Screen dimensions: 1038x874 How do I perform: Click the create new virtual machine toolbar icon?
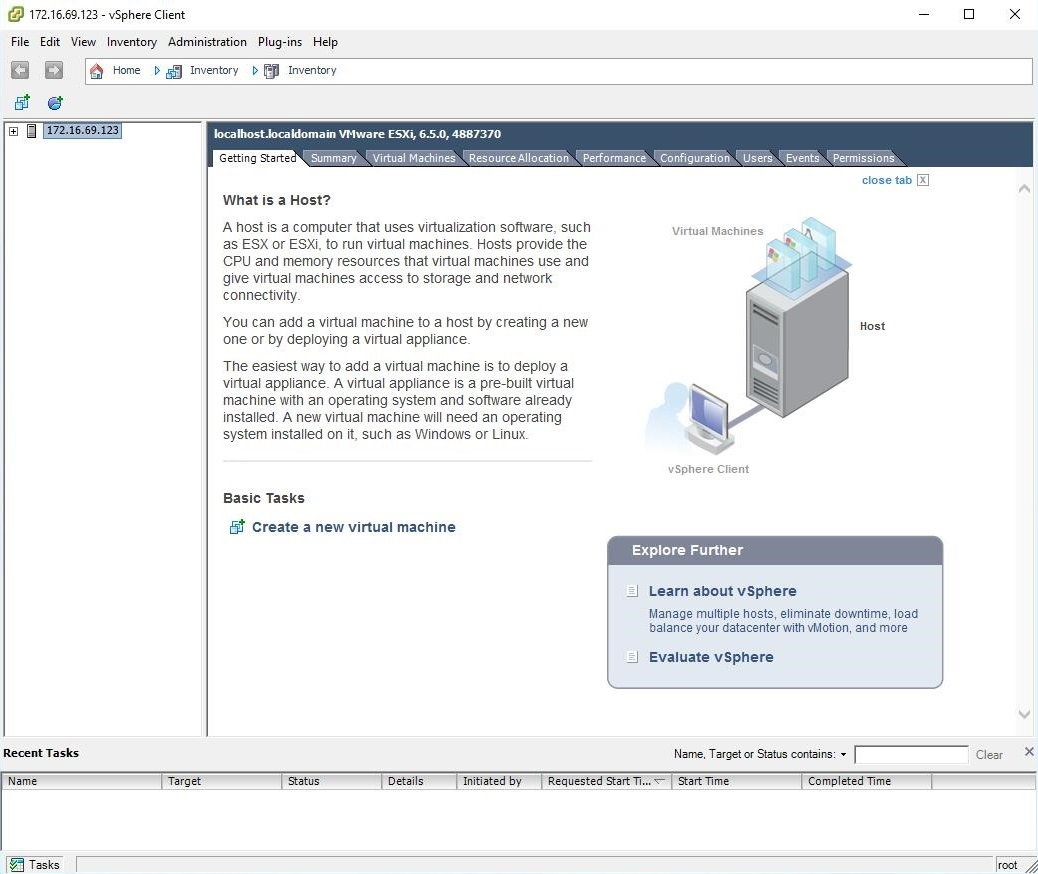tap(21, 102)
